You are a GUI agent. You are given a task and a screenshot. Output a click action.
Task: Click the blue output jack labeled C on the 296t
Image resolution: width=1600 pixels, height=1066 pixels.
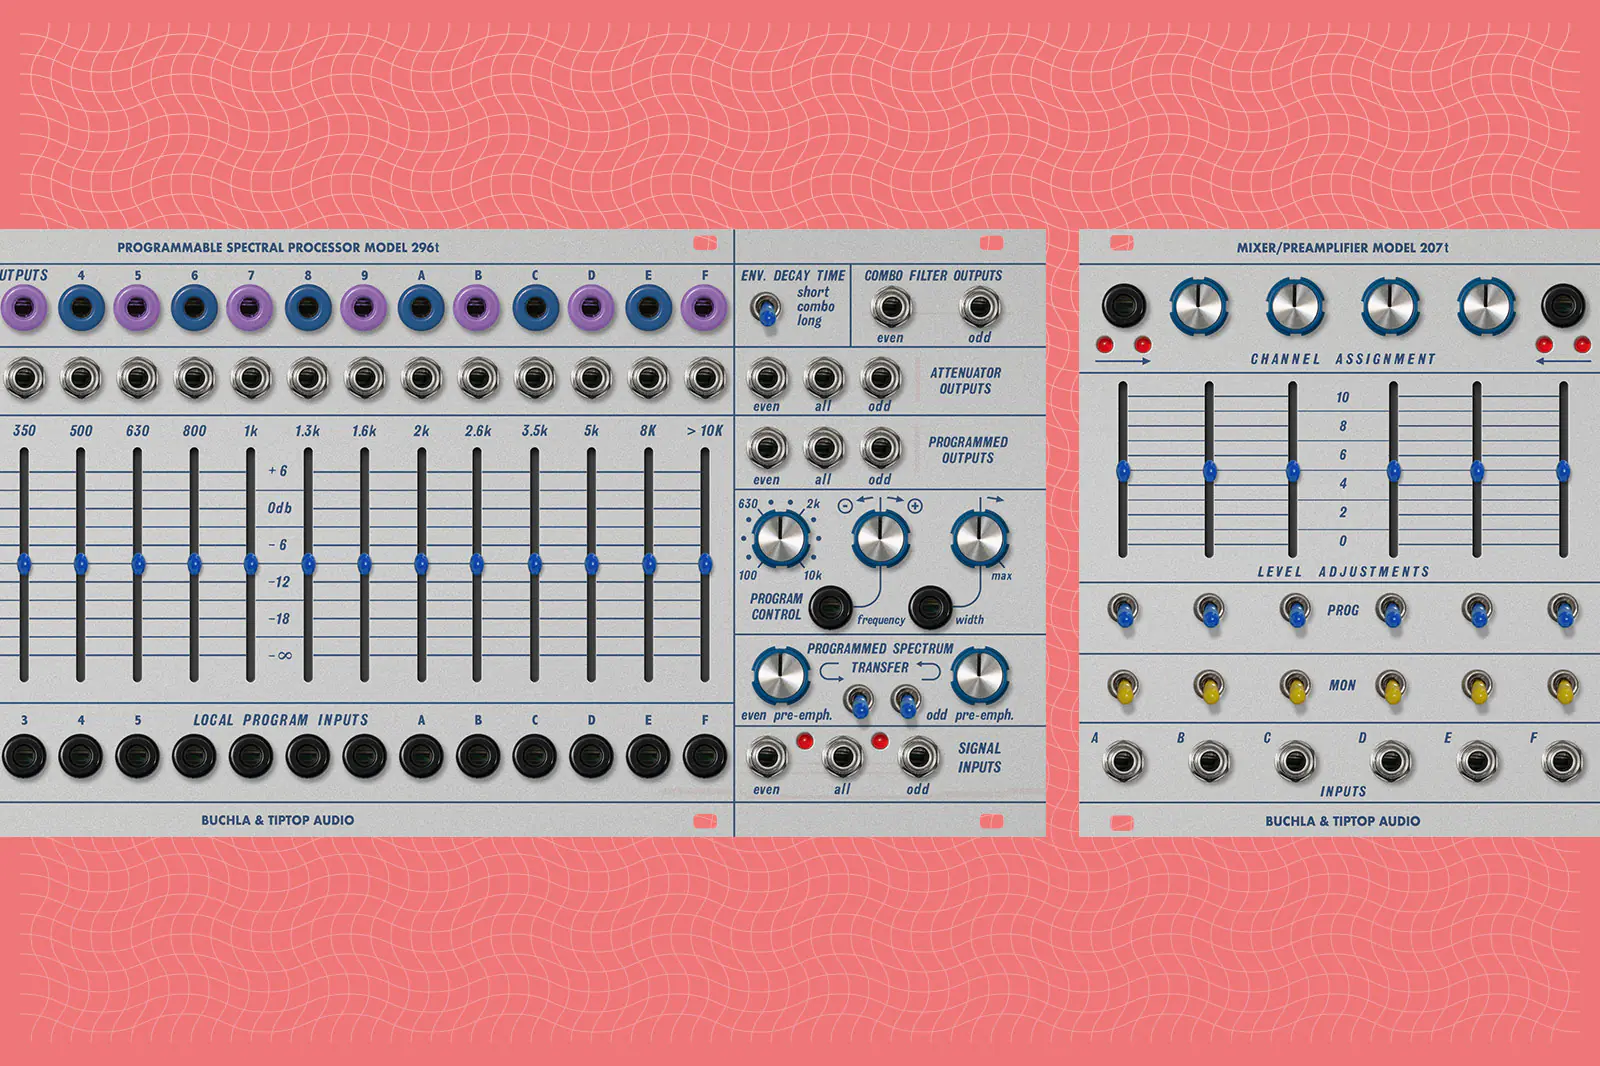535,308
